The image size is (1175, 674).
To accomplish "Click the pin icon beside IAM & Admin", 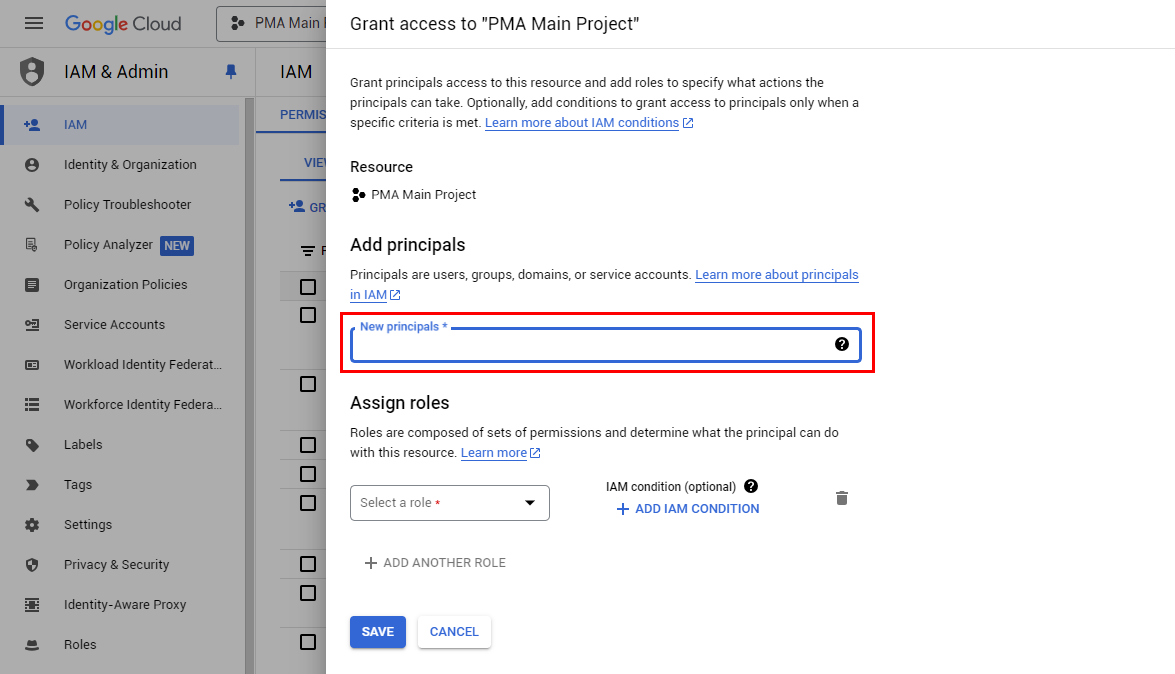I will (x=231, y=72).
